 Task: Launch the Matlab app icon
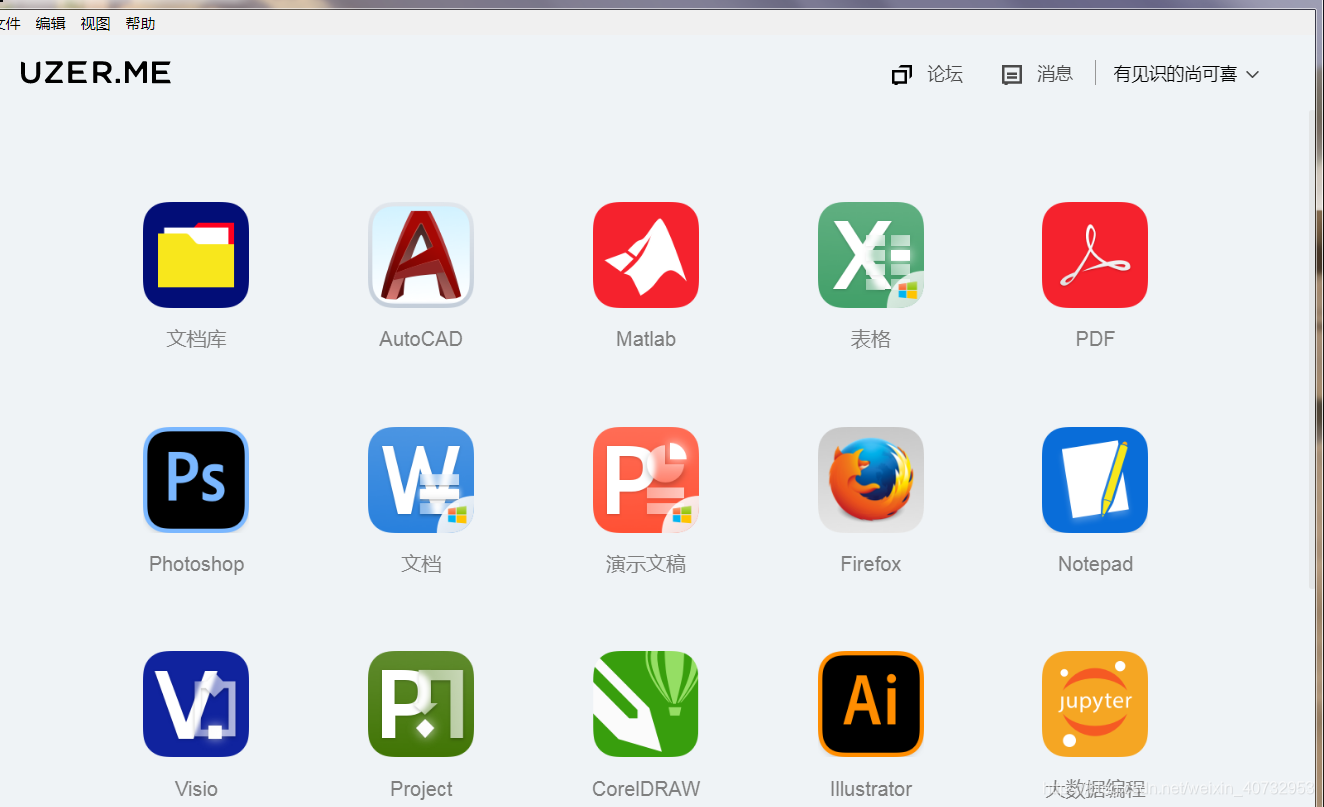(x=646, y=255)
